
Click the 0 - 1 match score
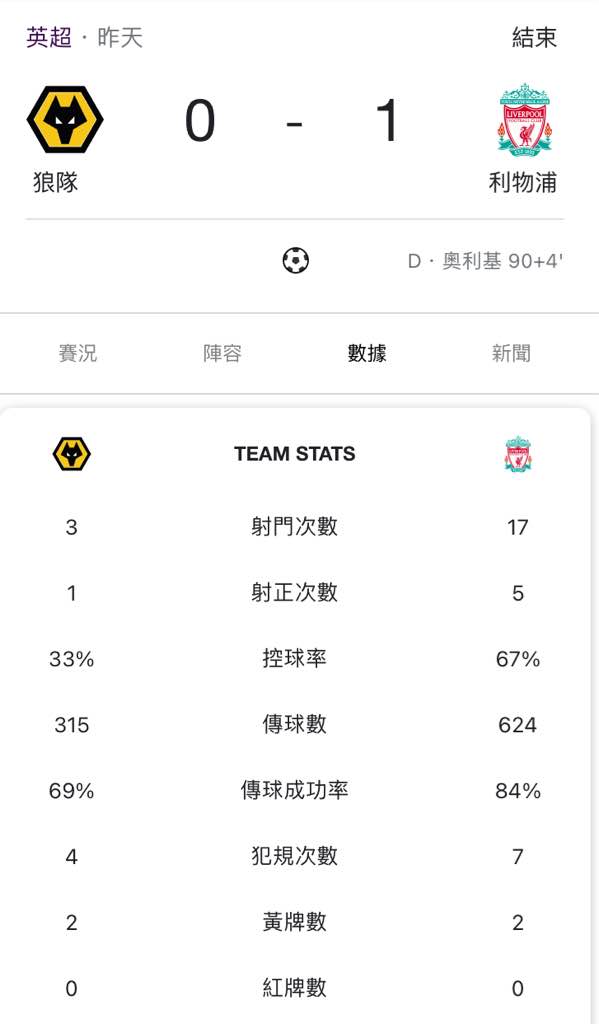pyautogui.click(x=293, y=121)
